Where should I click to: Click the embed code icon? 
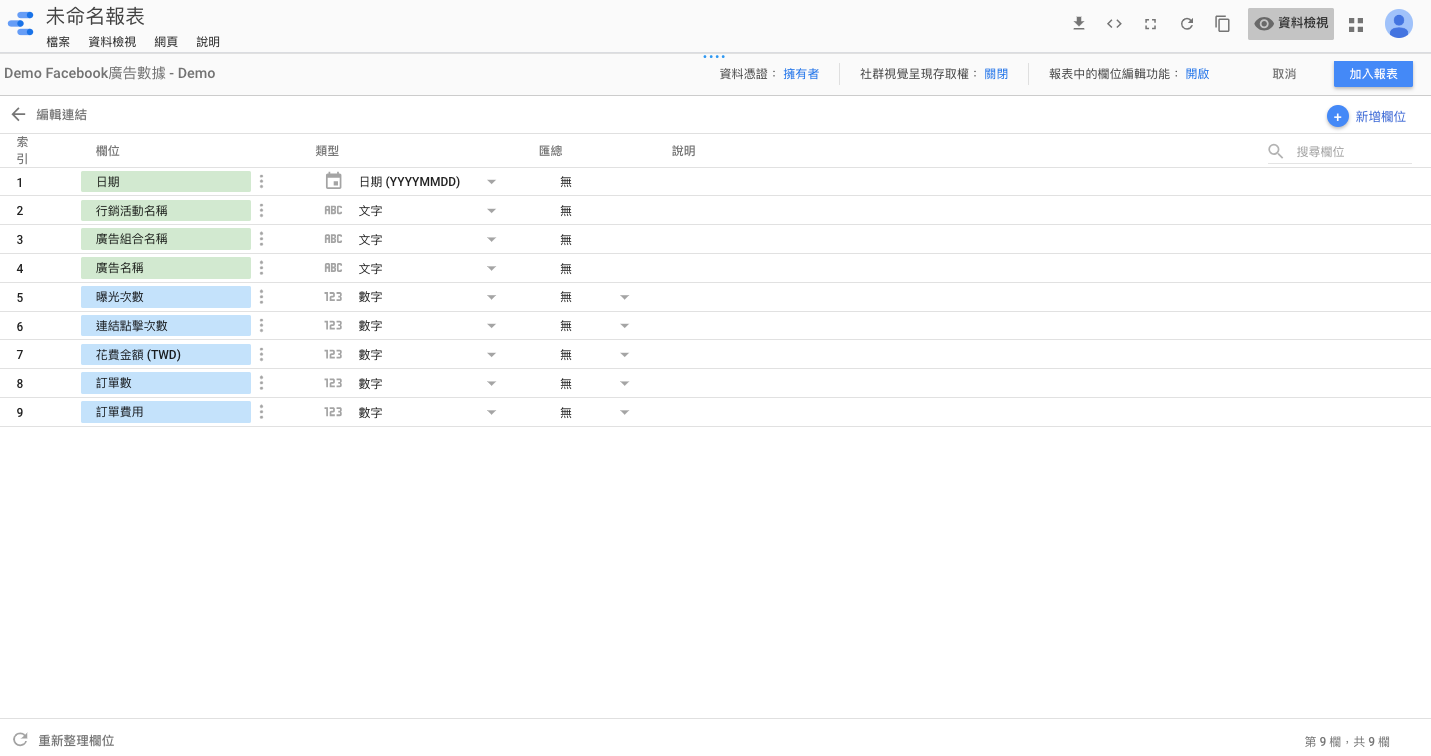[1114, 24]
